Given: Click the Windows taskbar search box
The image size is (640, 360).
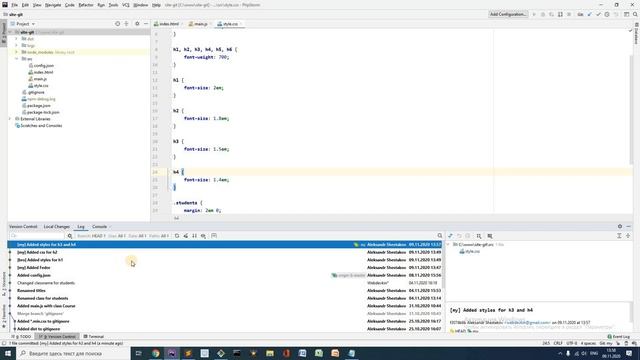Looking at the screenshot, I should [73, 353].
